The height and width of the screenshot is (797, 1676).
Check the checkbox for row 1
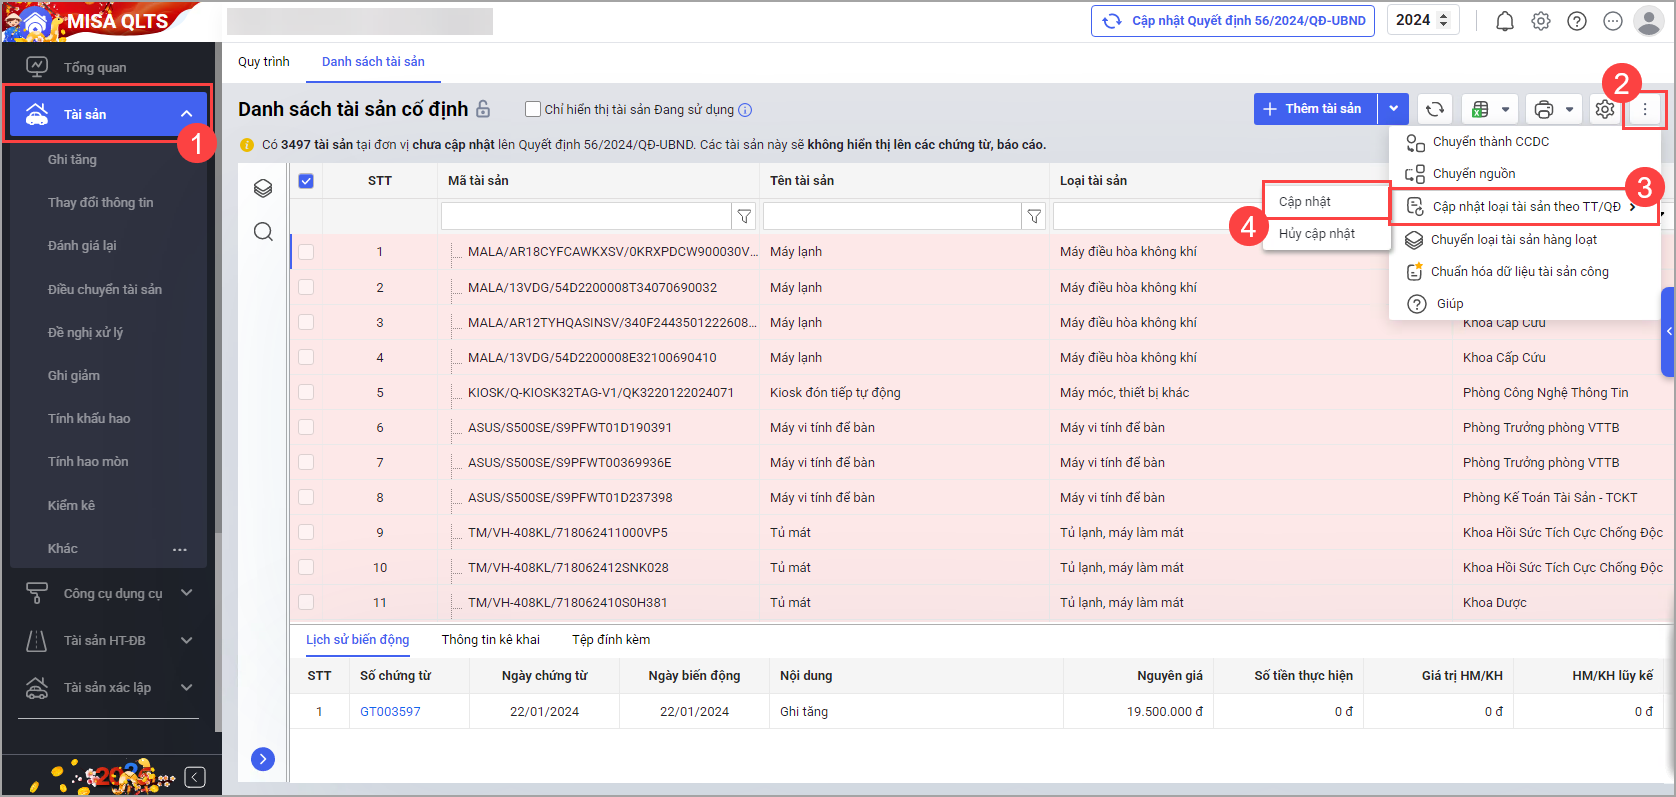coord(306,252)
